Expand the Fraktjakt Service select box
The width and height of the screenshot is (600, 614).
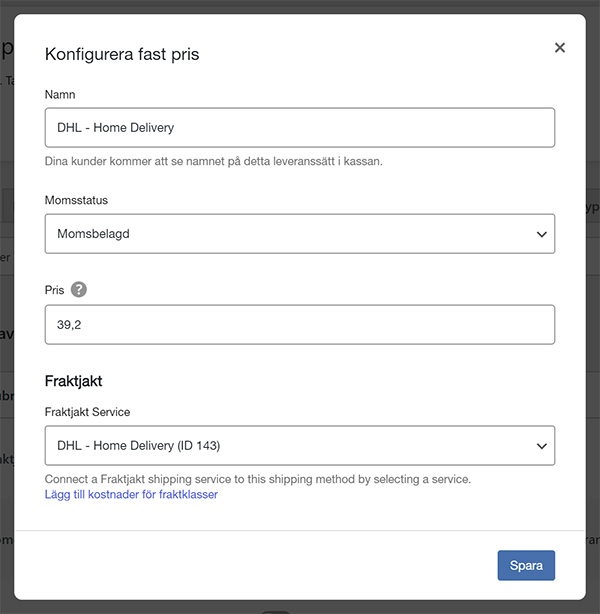(x=299, y=446)
